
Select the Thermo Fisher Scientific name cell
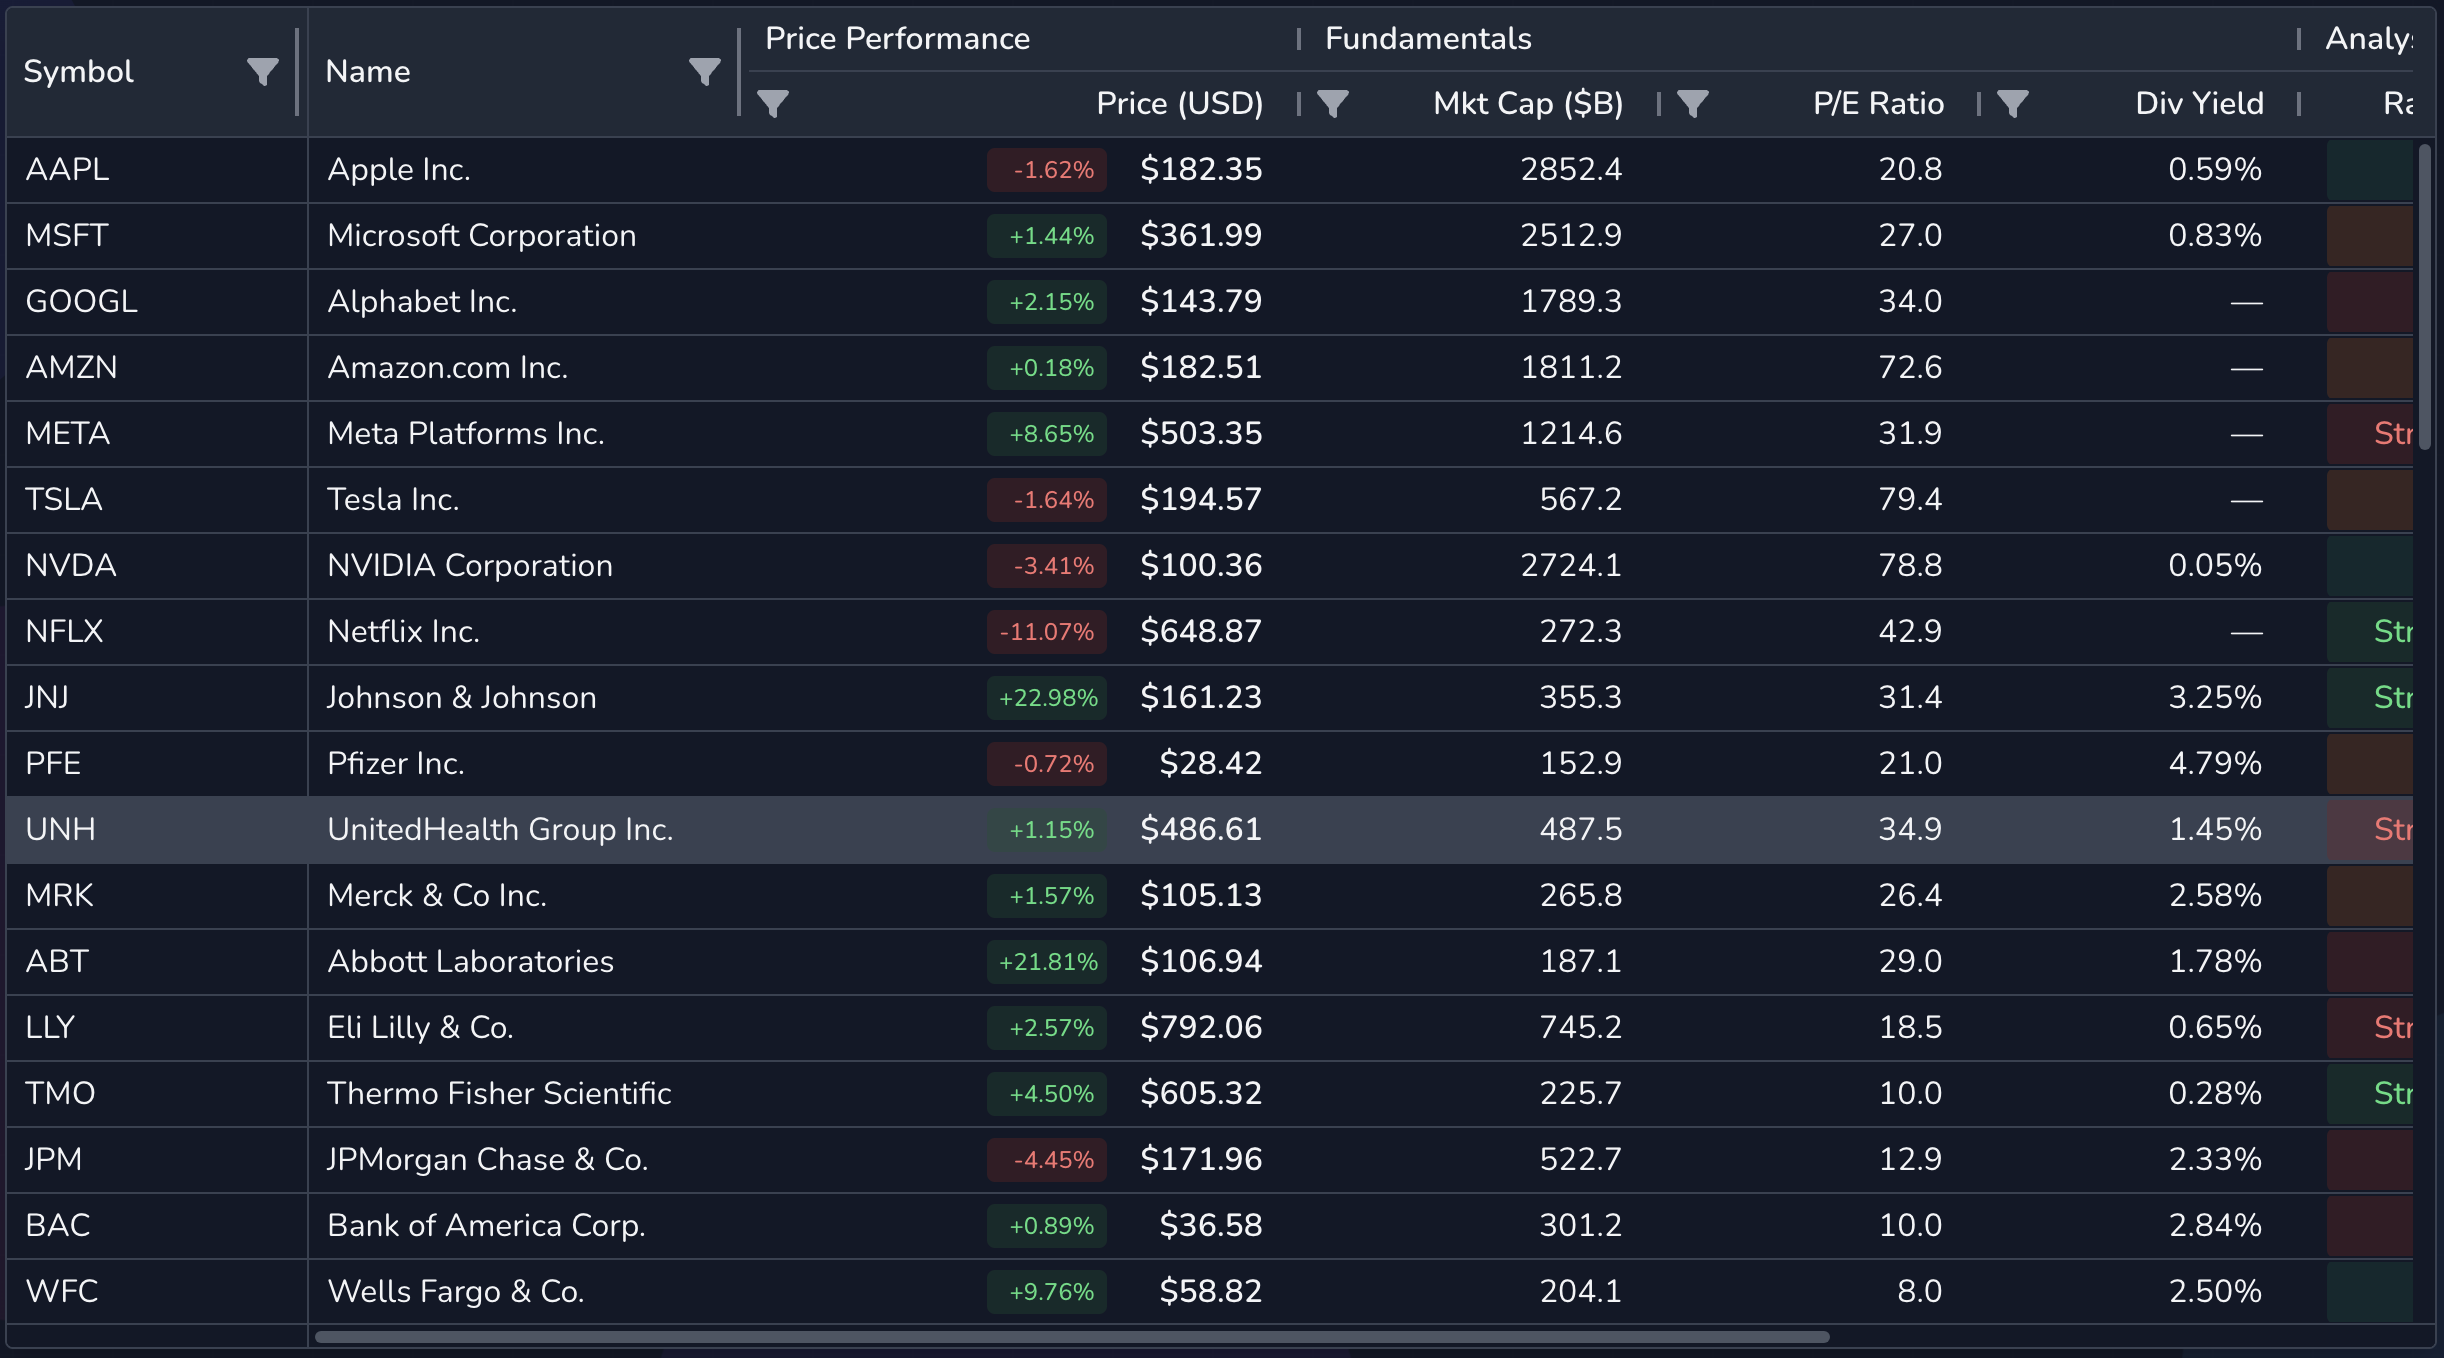[x=499, y=1094]
